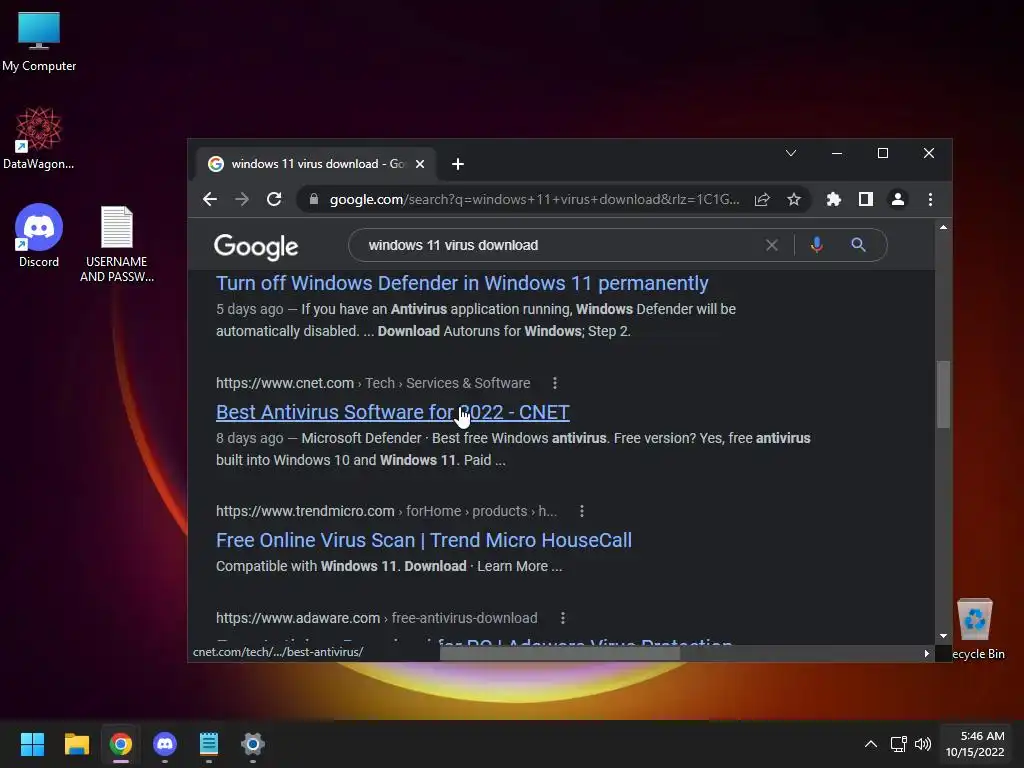Bookmark this page with the star icon

(793, 199)
